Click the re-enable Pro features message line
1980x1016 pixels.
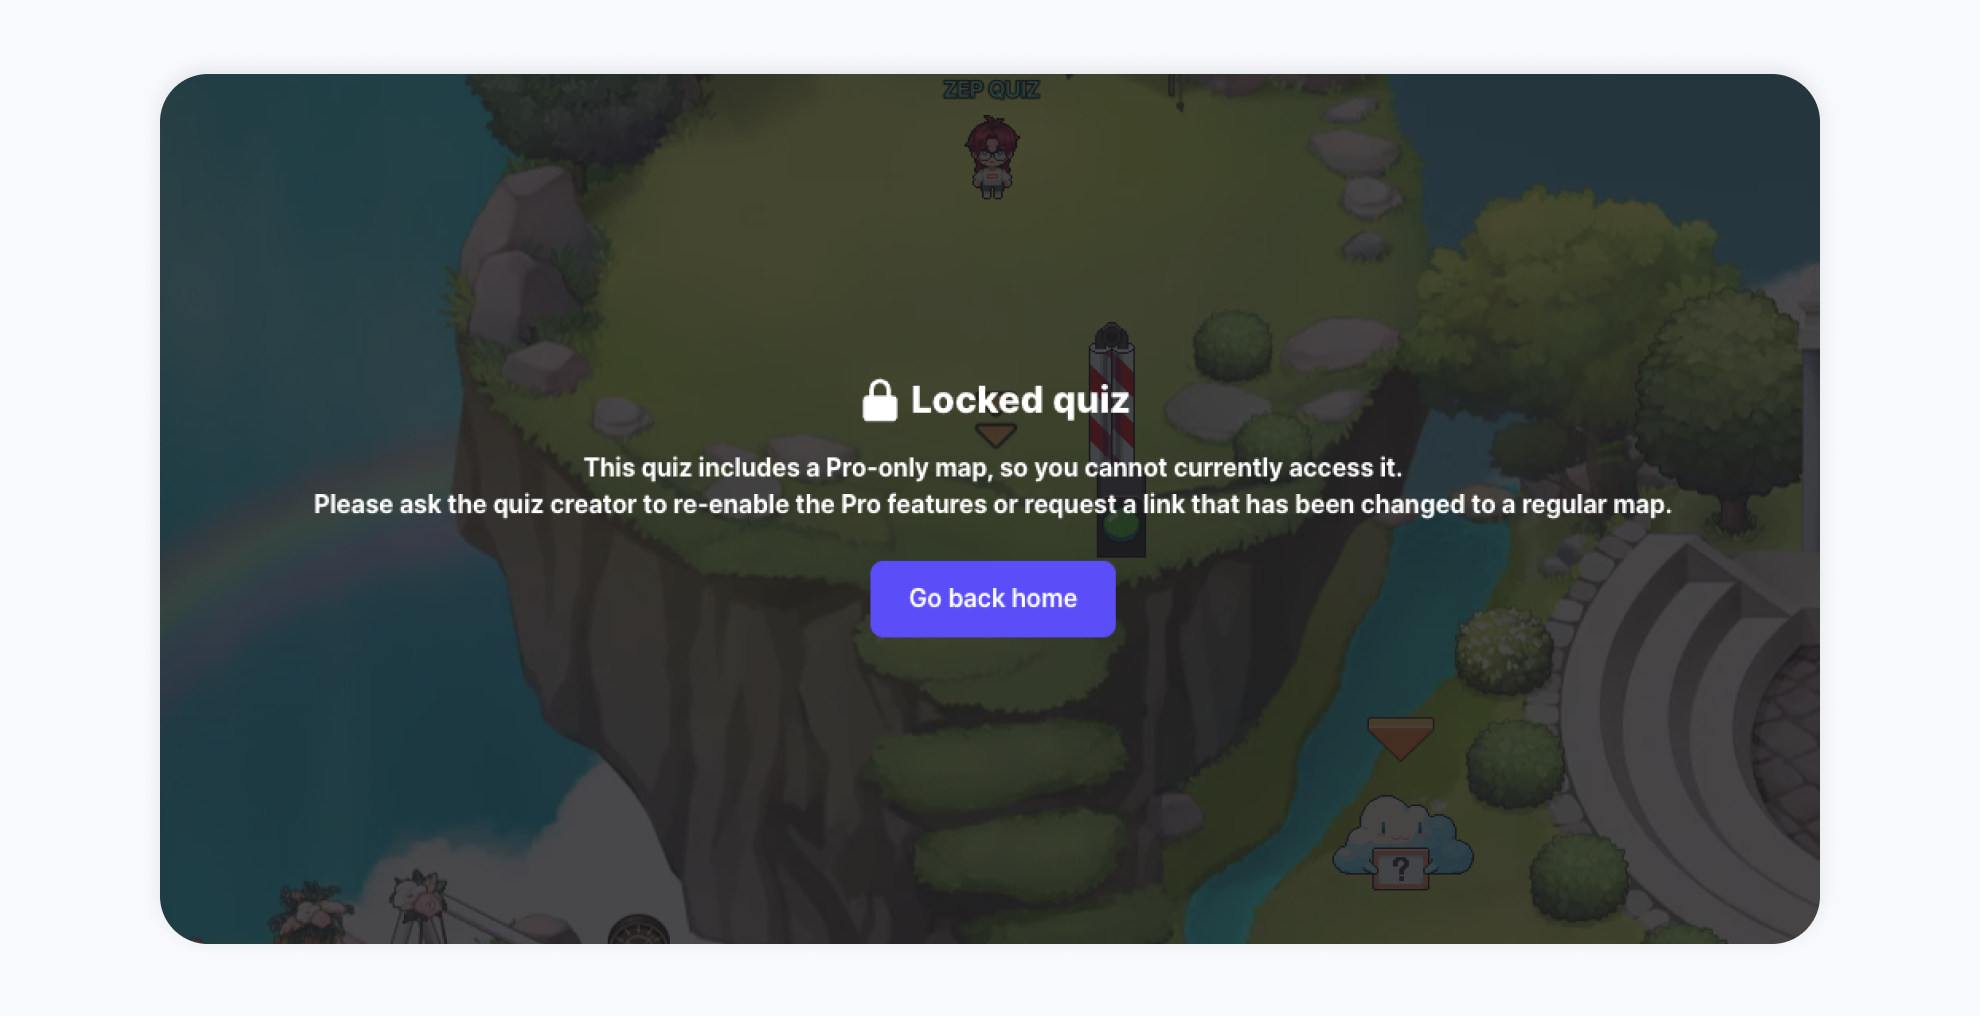tap(992, 504)
